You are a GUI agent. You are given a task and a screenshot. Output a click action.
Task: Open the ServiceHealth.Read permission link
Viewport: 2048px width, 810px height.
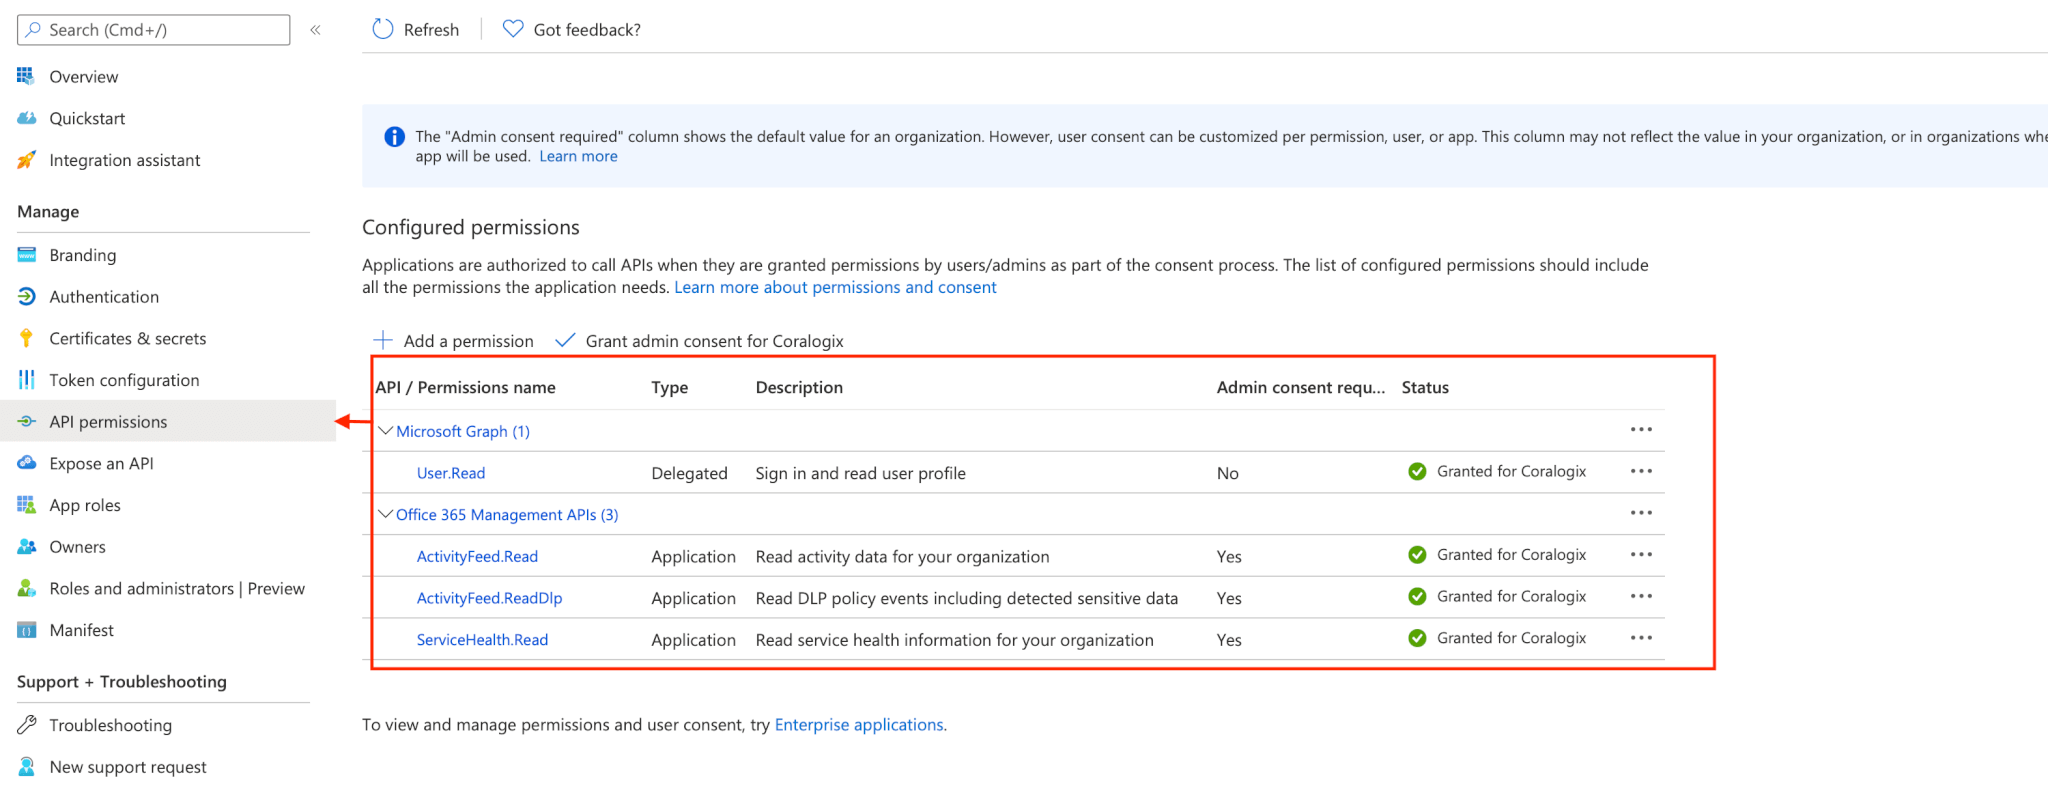[x=482, y=640]
